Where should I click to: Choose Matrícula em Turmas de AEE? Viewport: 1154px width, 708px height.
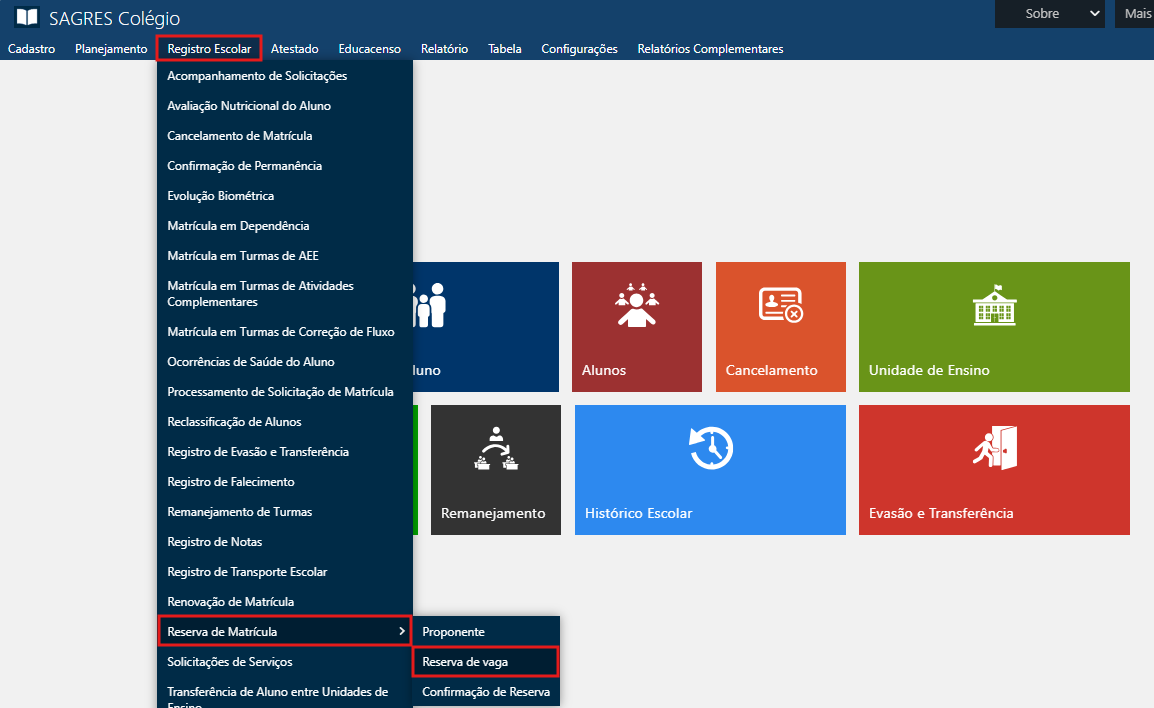point(285,256)
